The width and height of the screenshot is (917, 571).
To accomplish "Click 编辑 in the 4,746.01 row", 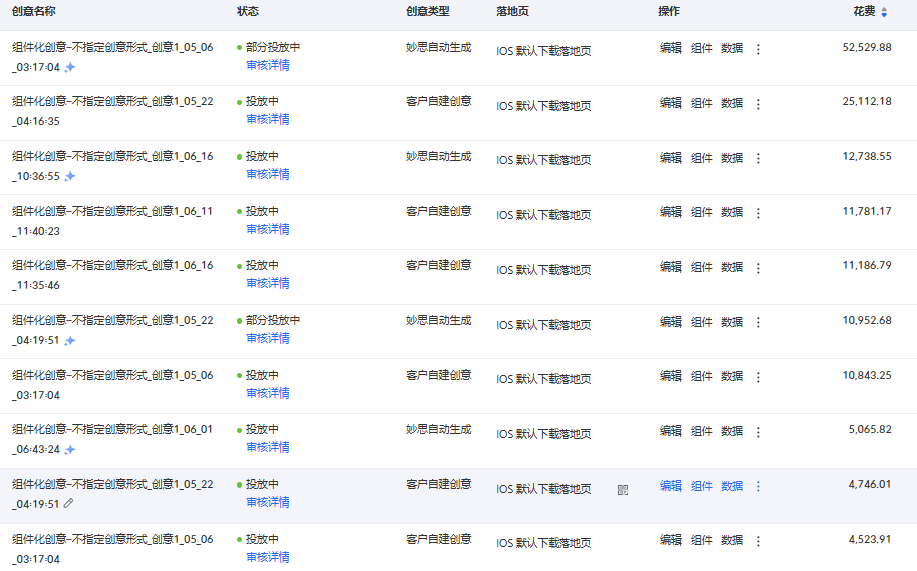I will (x=671, y=486).
